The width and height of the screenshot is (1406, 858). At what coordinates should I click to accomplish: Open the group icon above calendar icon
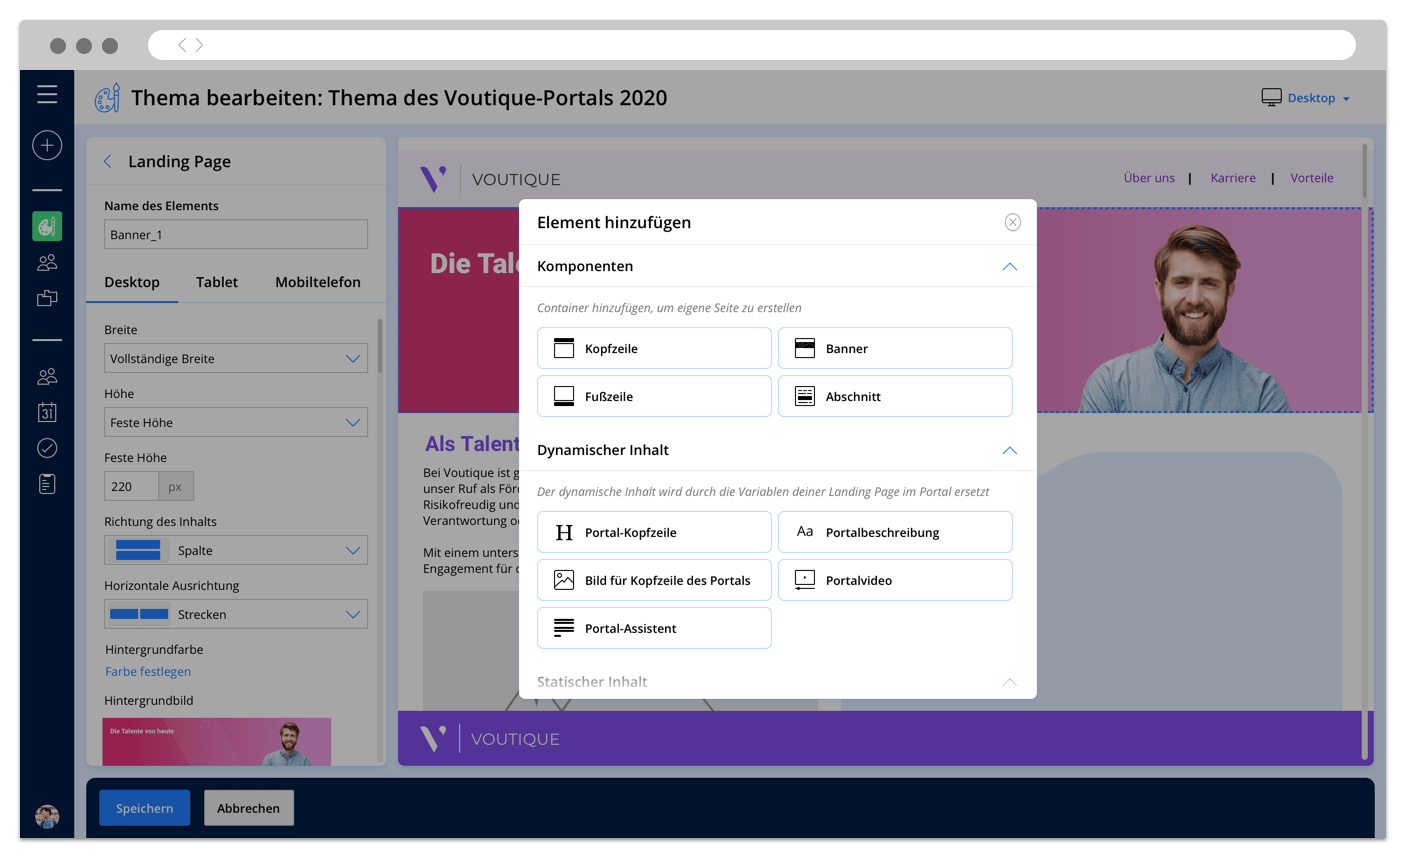[47, 377]
